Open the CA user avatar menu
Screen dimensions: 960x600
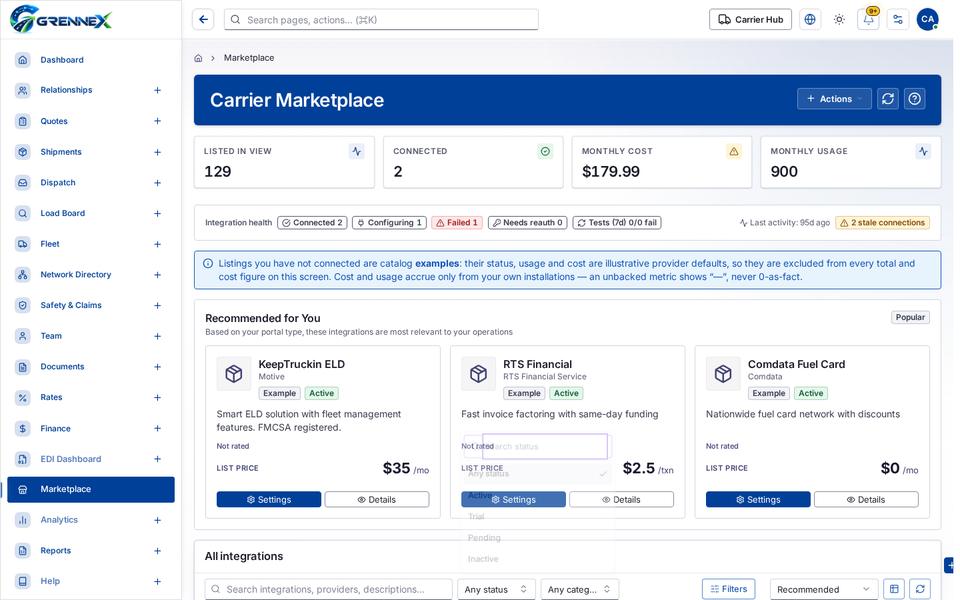(x=928, y=20)
